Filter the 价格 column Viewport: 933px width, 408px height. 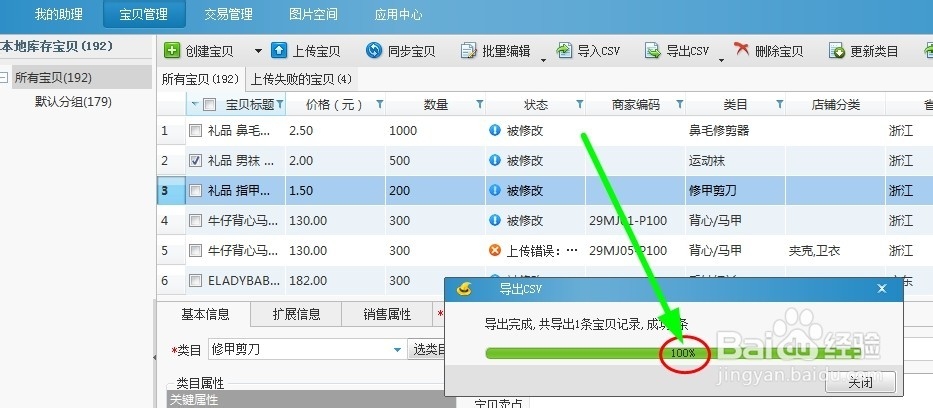(380, 105)
